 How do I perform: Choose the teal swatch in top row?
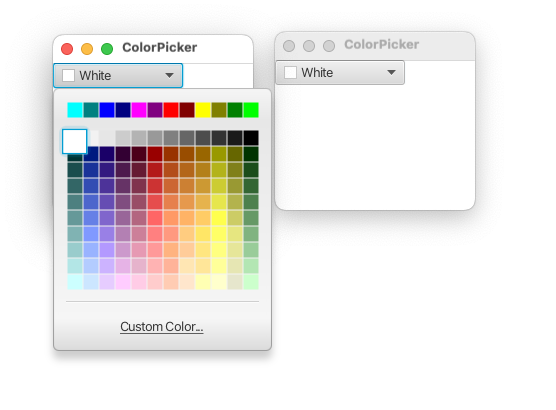(91, 110)
